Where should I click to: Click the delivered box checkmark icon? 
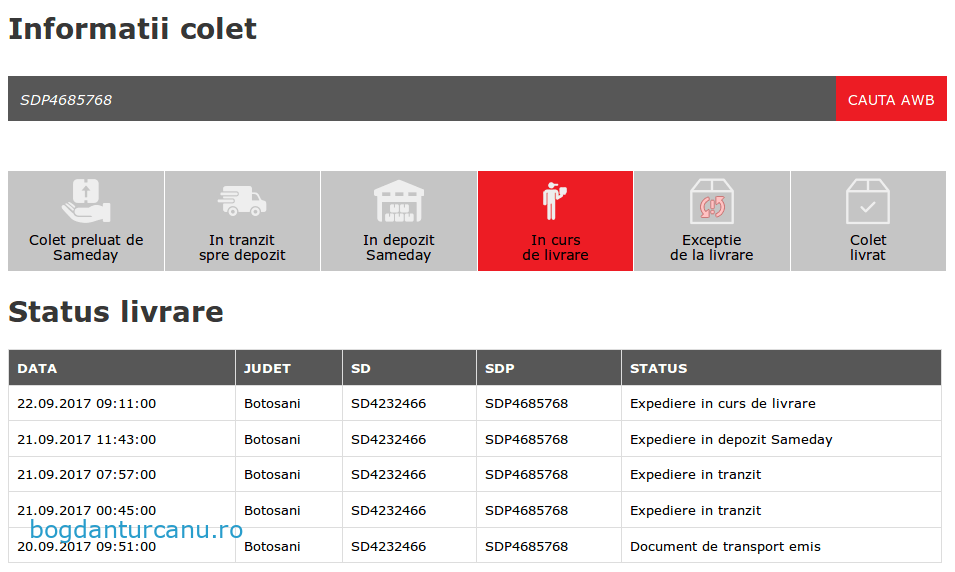click(867, 201)
